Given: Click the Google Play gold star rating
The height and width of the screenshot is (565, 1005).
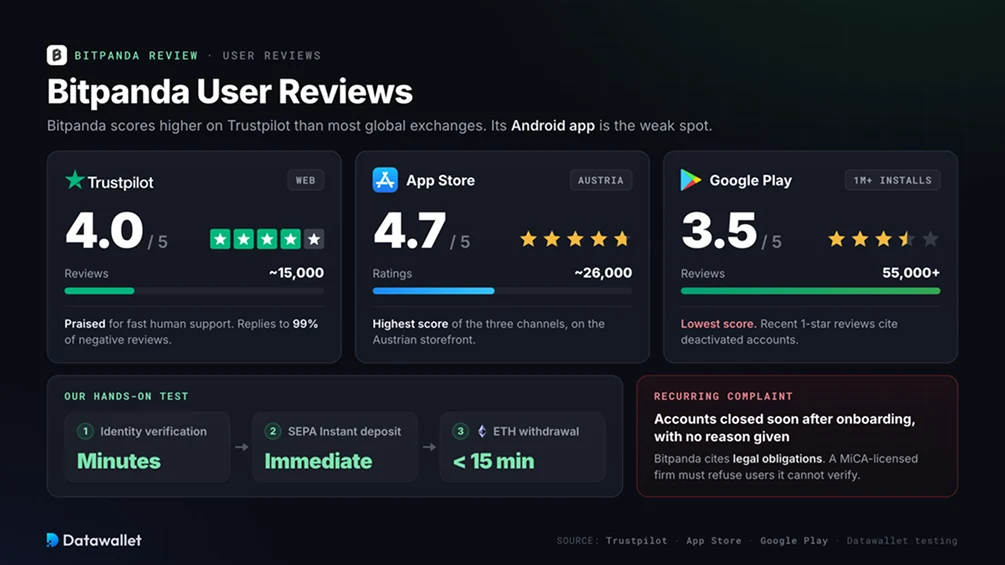Looking at the screenshot, I should pyautogui.click(x=883, y=240).
